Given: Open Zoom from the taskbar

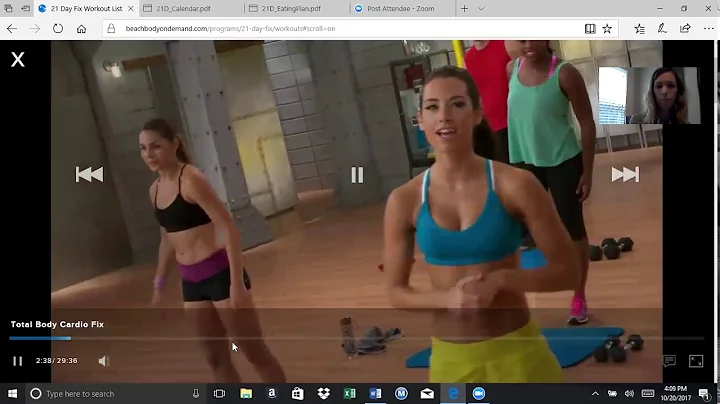Looking at the screenshot, I should [x=479, y=393].
